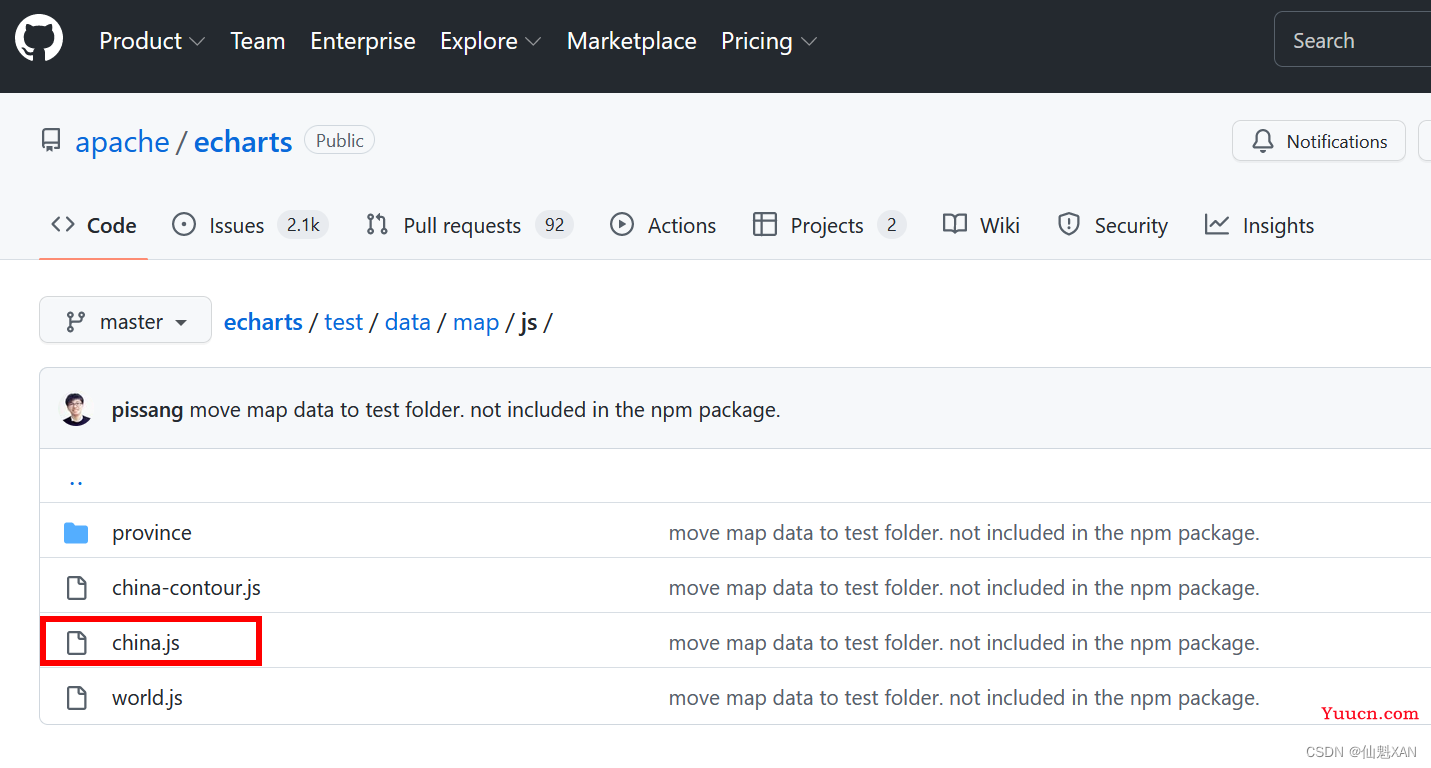The width and height of the screenshot is (1431, 768).
Task: Expand the Product menu
Action: coord(152,41)
